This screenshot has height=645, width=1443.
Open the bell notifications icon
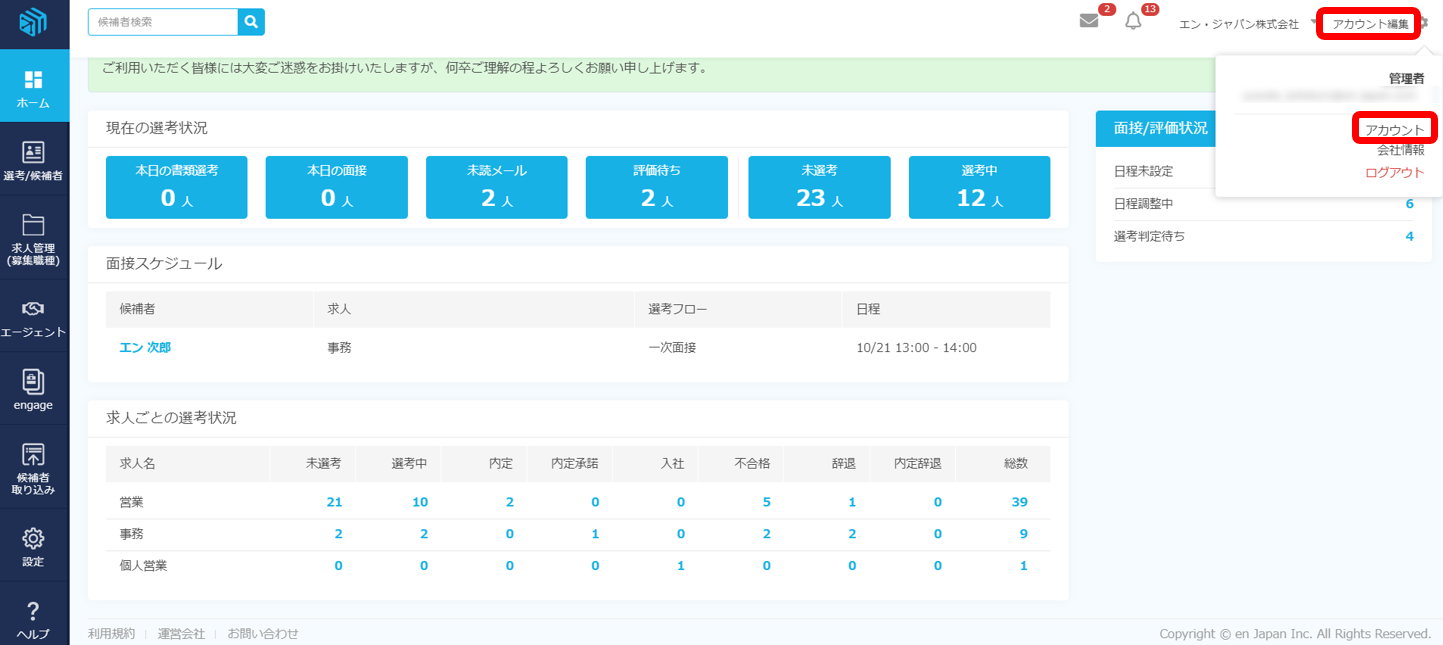point(1133,21)
